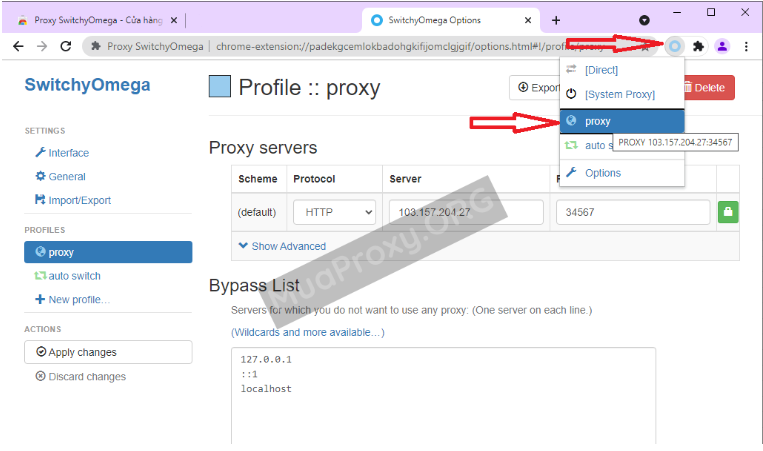Click the extension puzzle icon in address bar
Image resolution: width=763 pixels, height=451 pixels.
point(96,46)
